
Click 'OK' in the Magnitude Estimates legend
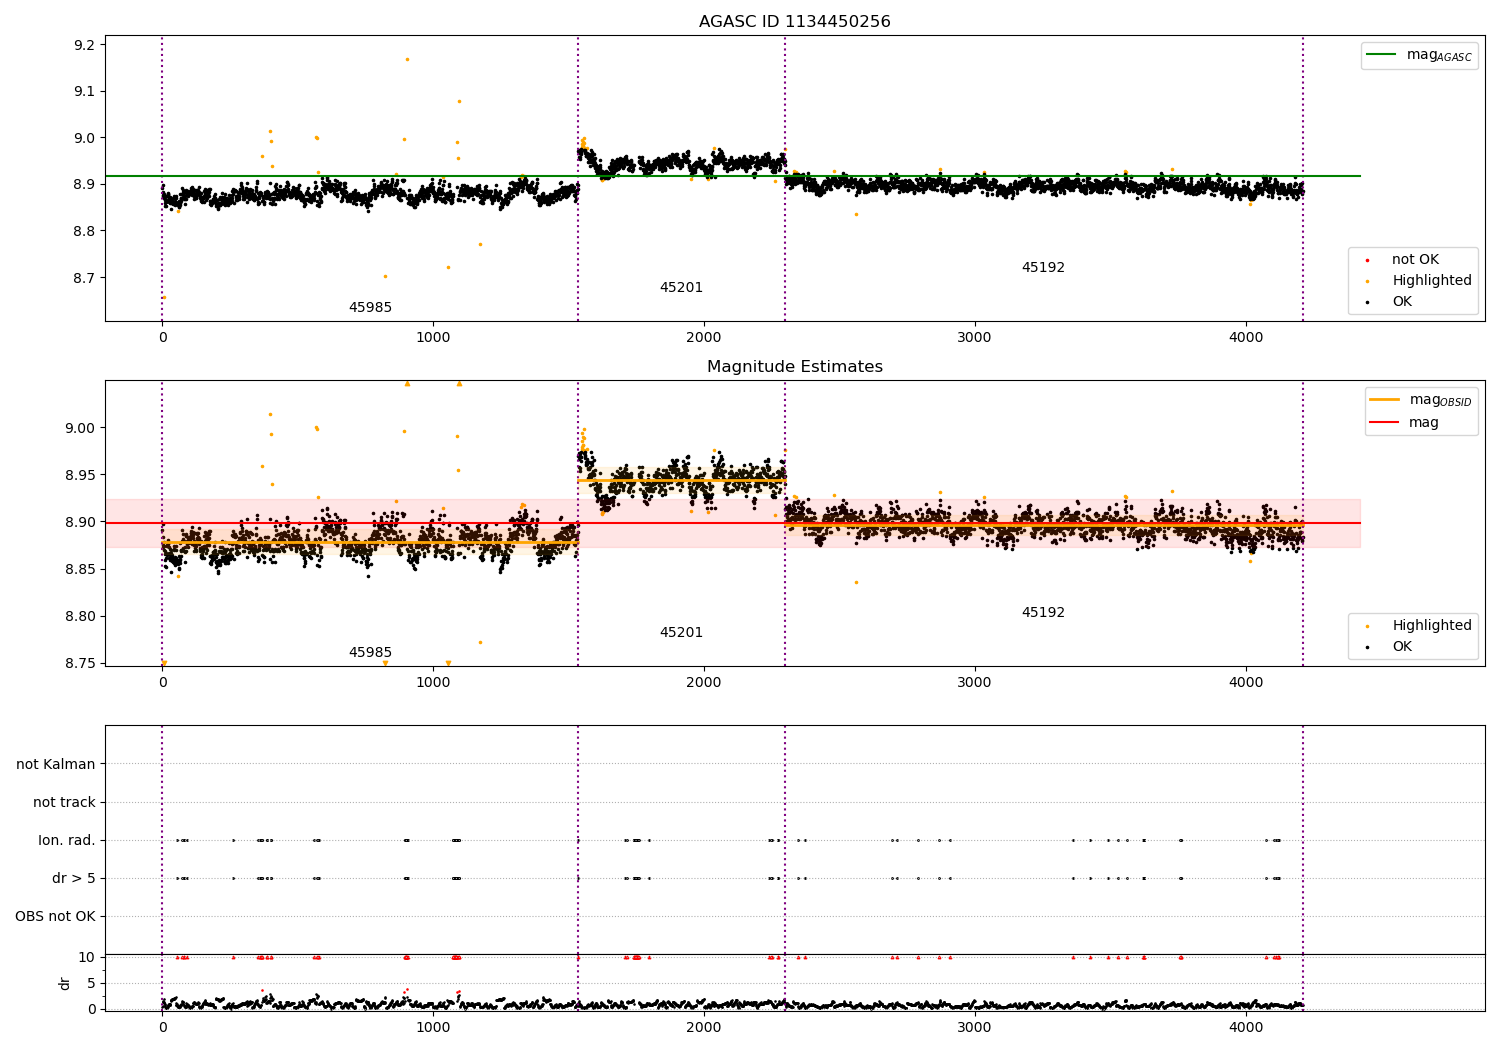[x=1402, y=647]
